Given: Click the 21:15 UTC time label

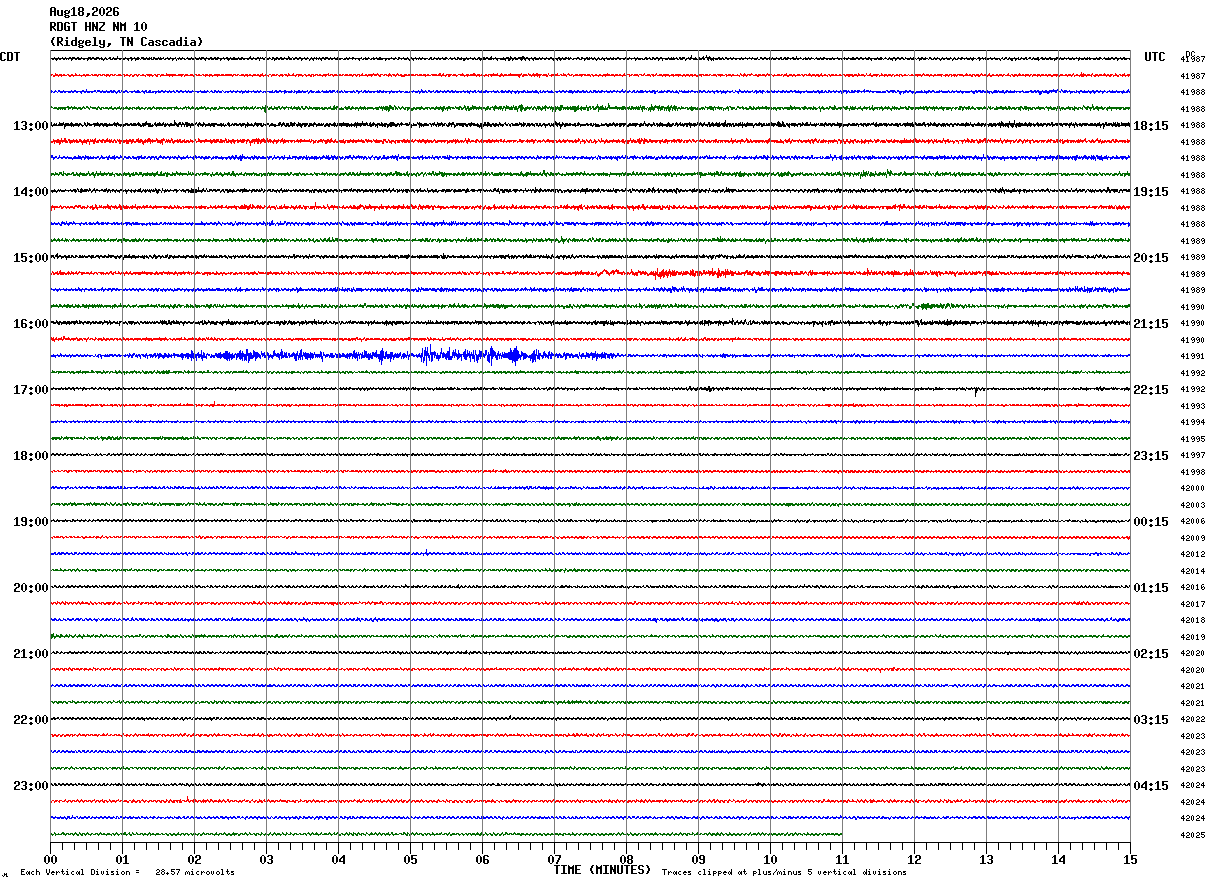Looking at the screenshot, I should click(x=1151, y=324).
